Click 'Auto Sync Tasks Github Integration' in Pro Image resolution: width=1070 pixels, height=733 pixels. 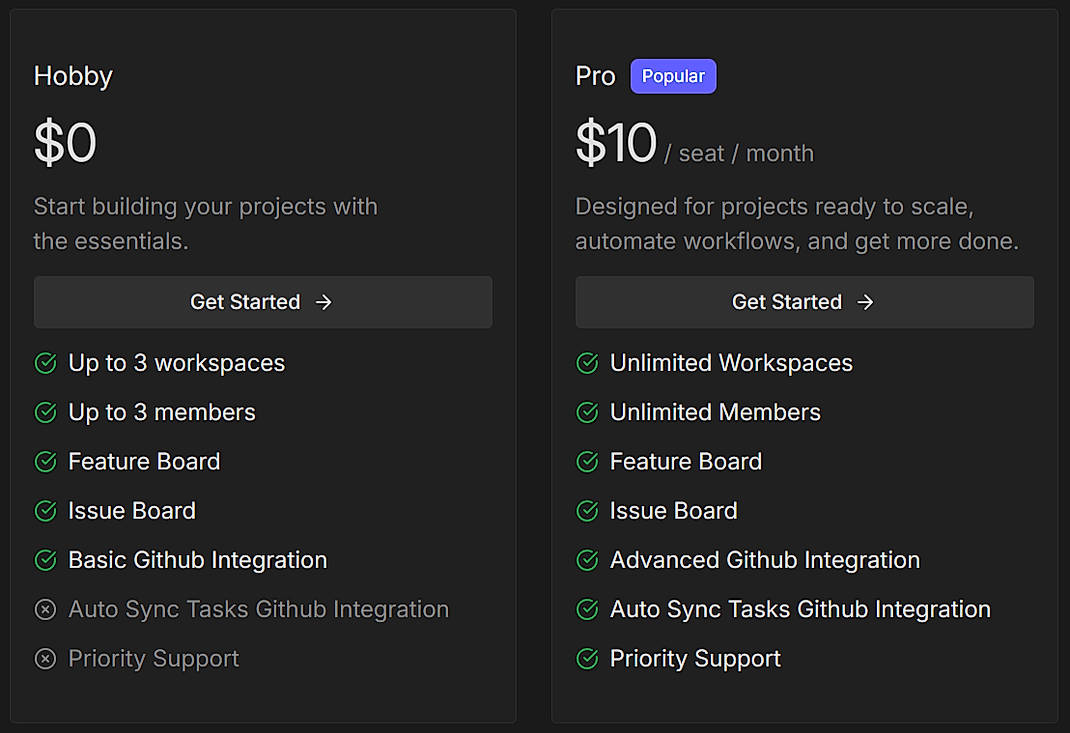801,609
